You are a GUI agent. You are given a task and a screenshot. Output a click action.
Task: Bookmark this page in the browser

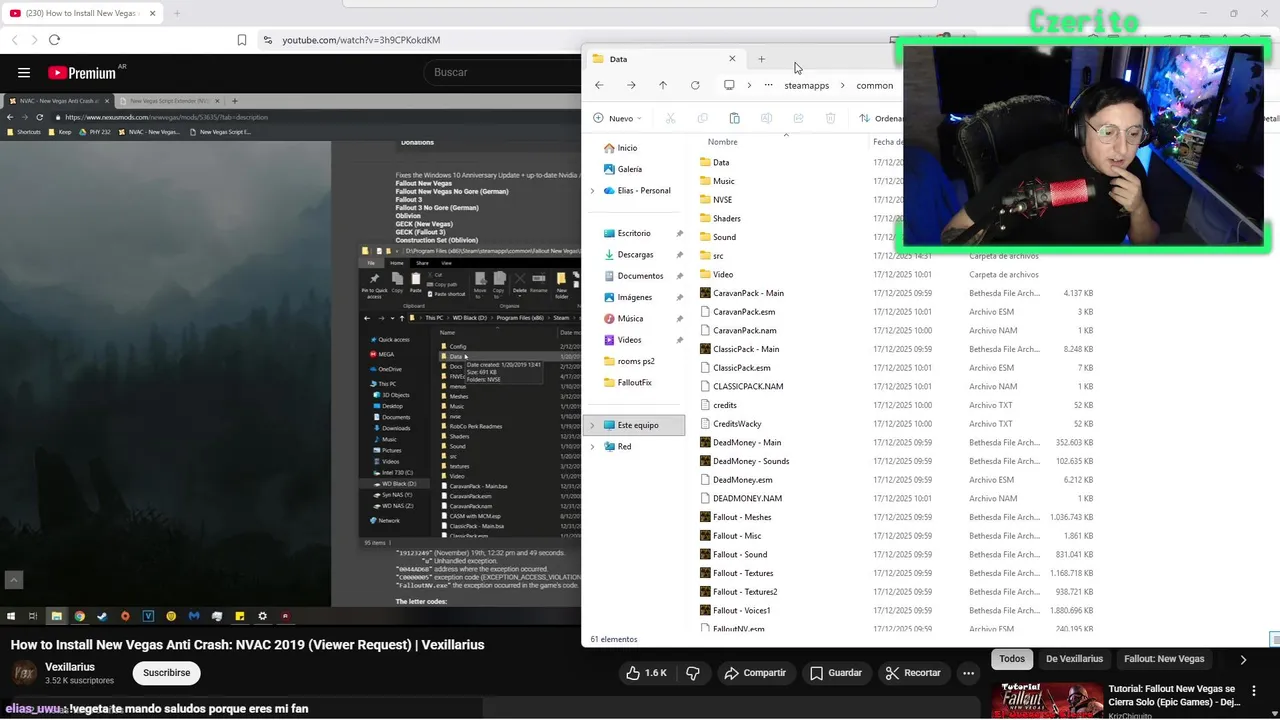tap(242, 40)
